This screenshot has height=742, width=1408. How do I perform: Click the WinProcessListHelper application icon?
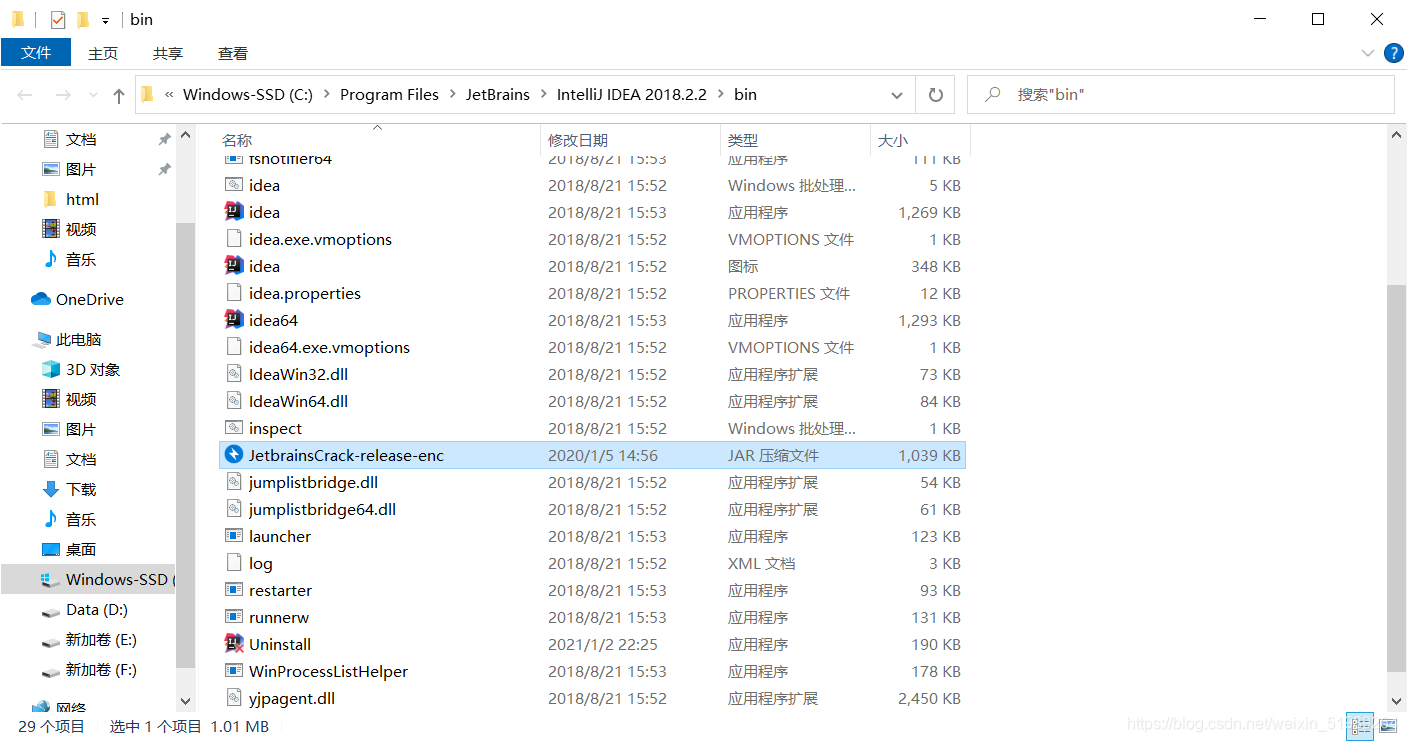pos(234,671)
